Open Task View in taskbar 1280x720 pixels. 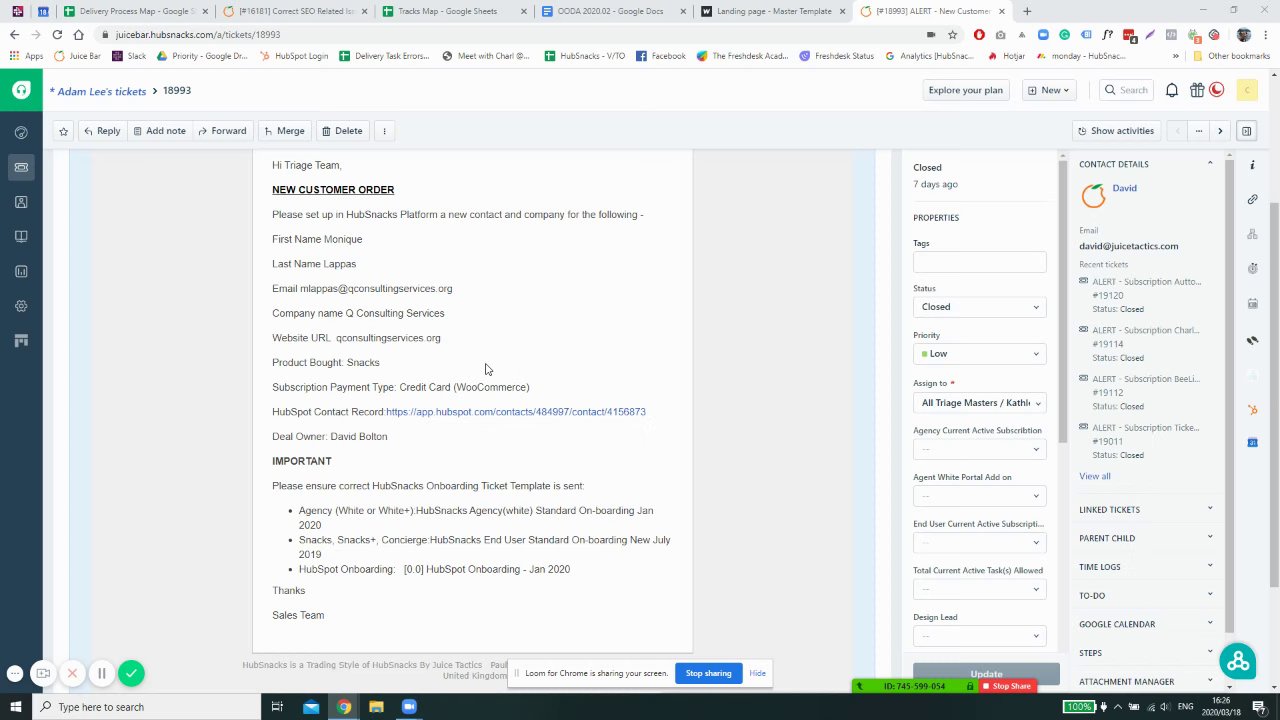pos(278,707)
